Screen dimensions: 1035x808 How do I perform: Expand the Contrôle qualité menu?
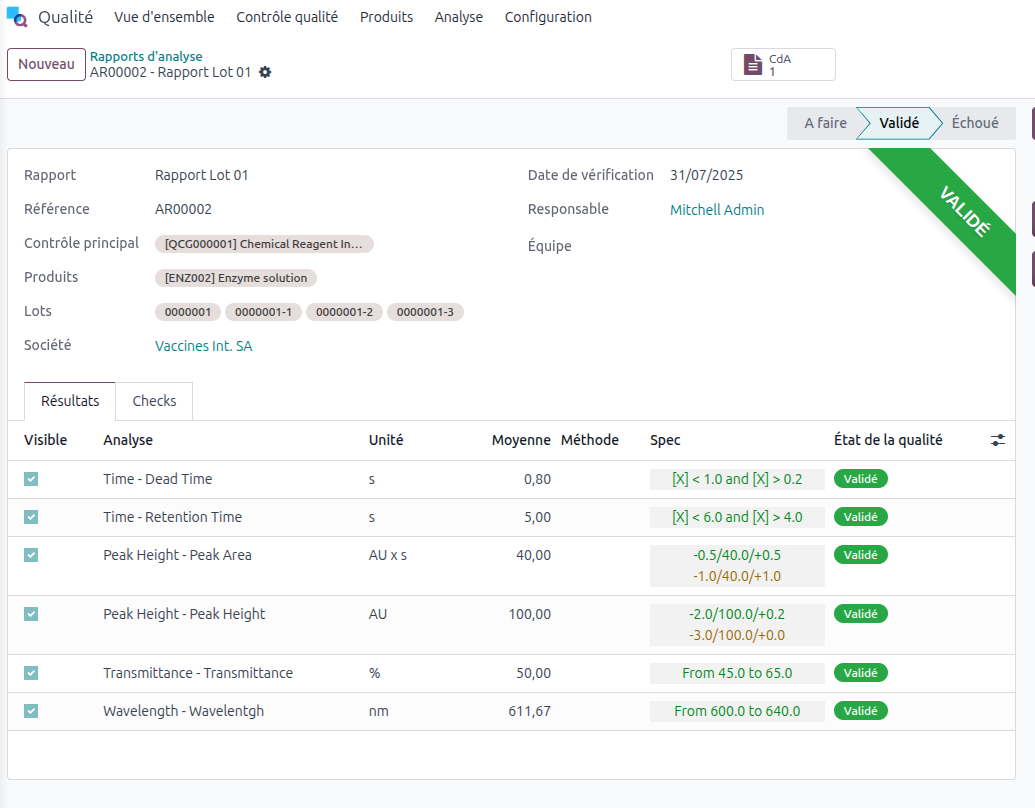287,17
